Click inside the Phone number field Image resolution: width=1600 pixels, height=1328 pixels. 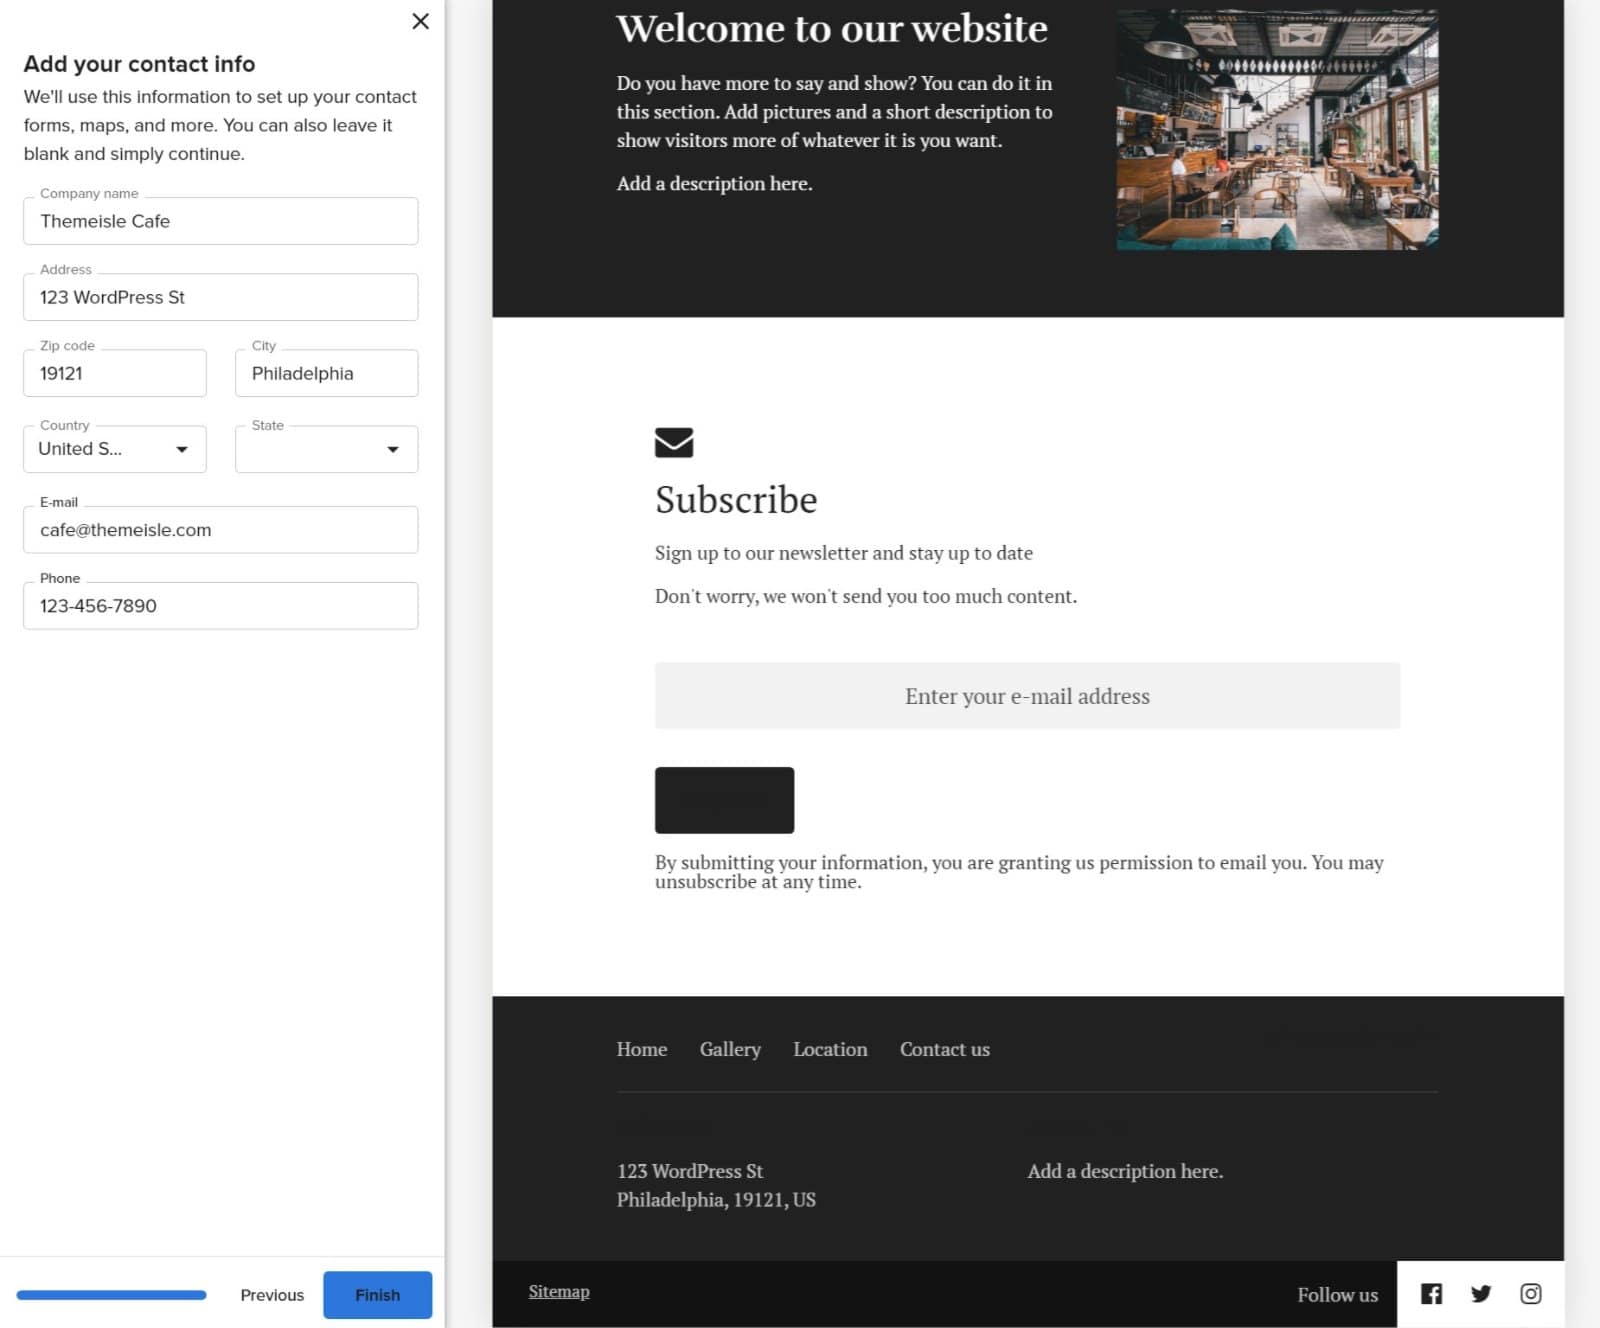tap(220, 605)
